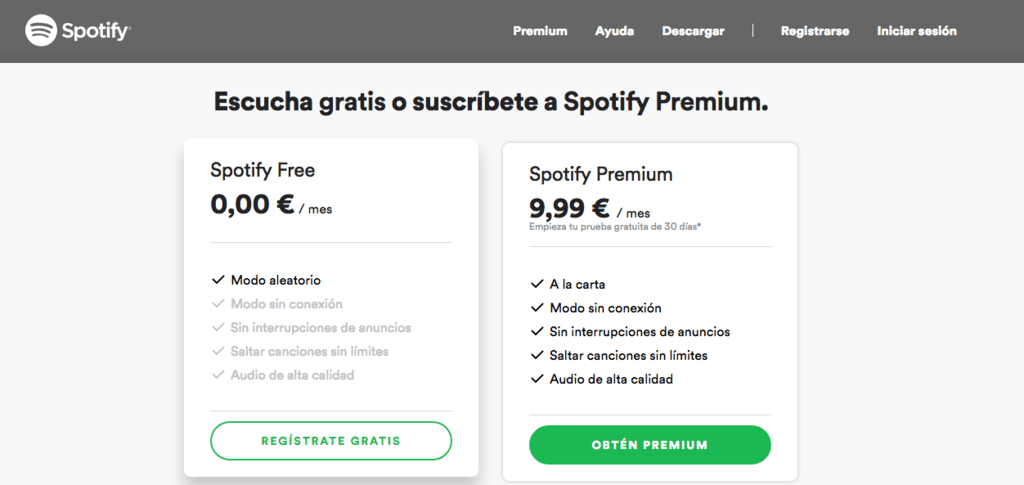
Task: Click the 9,99 € price text
Action: tap(569, 208)
